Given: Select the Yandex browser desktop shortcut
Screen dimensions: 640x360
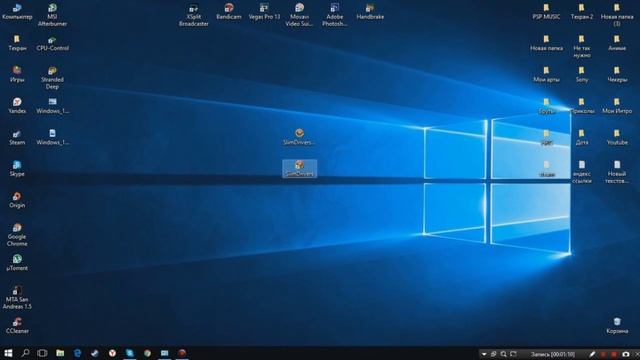Looking at the screenshot, I should tap(17, 106).
